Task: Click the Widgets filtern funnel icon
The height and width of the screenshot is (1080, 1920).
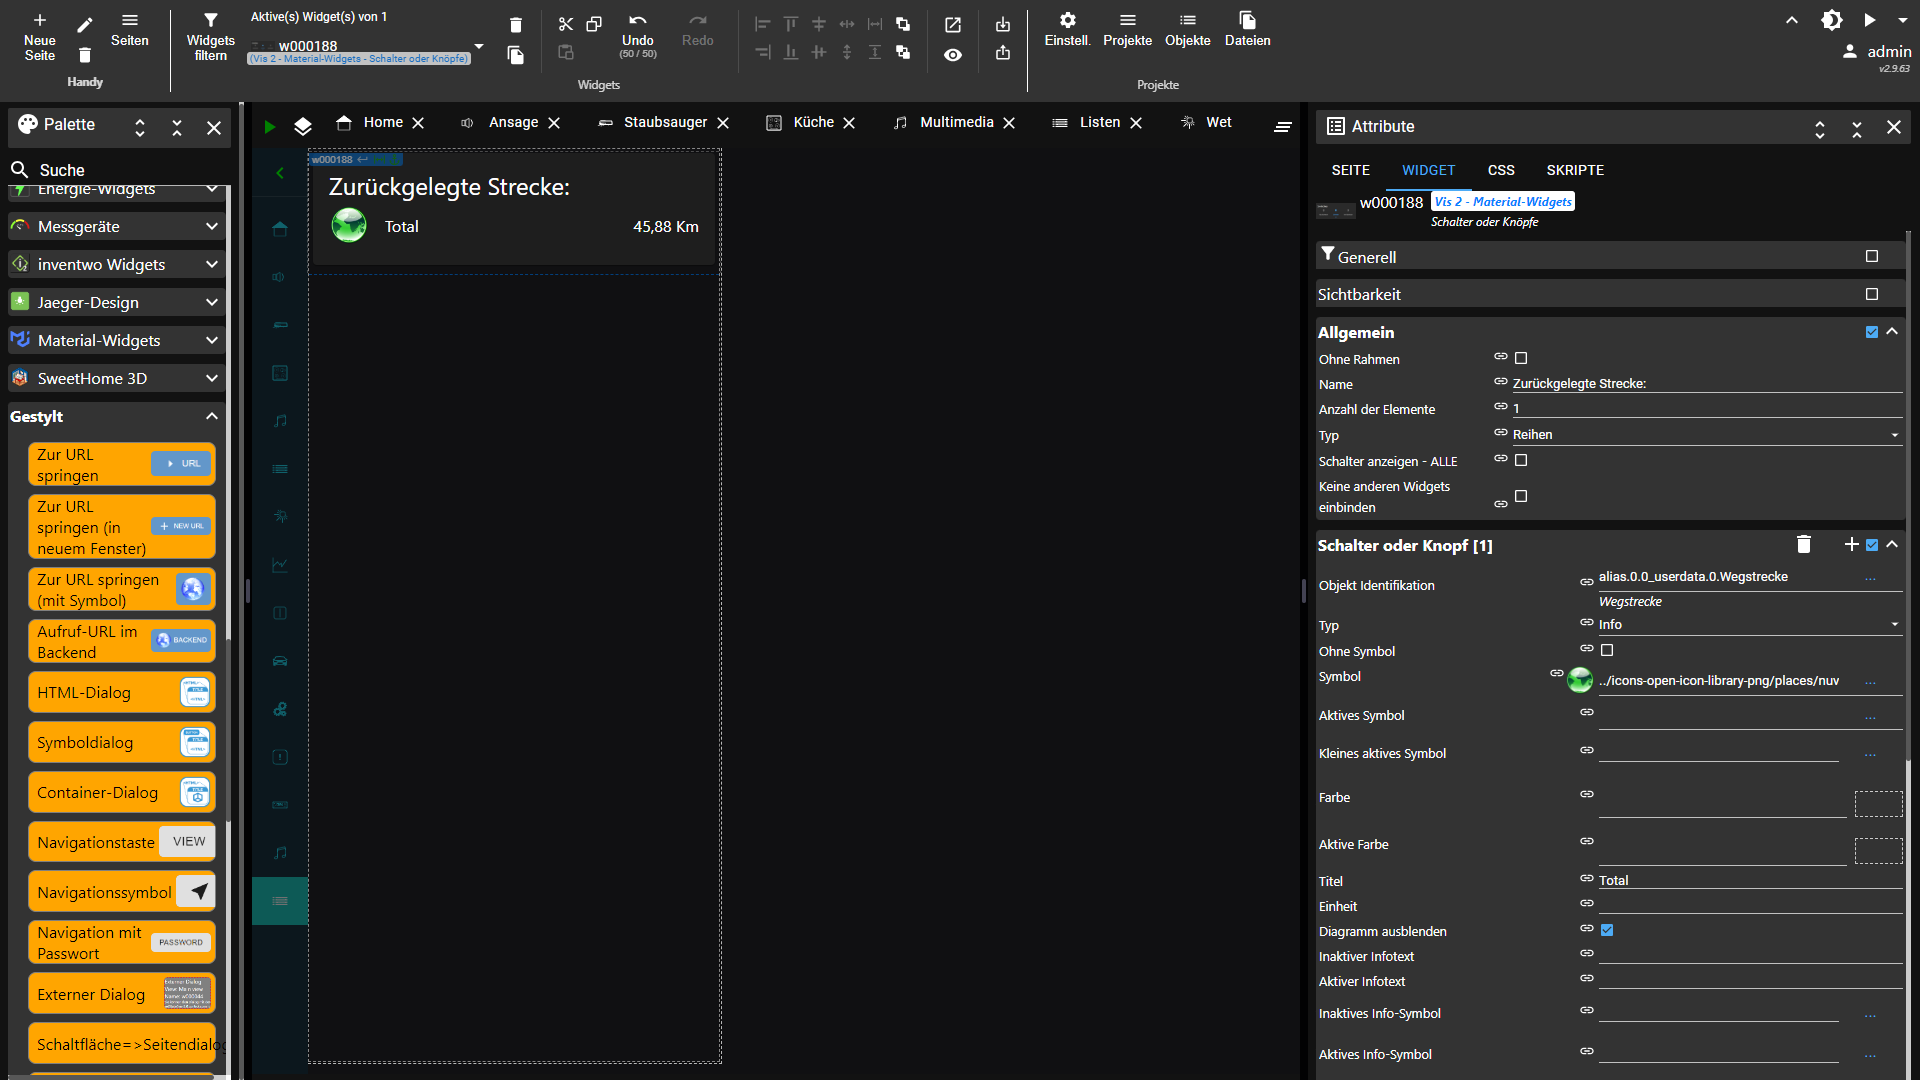Action: pyautogui.click(x=210, y=20)
